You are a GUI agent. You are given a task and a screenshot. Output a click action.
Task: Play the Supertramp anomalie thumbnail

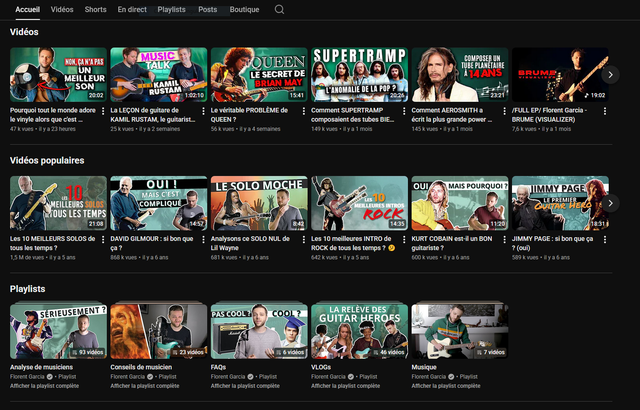click(x=360, y=75)
